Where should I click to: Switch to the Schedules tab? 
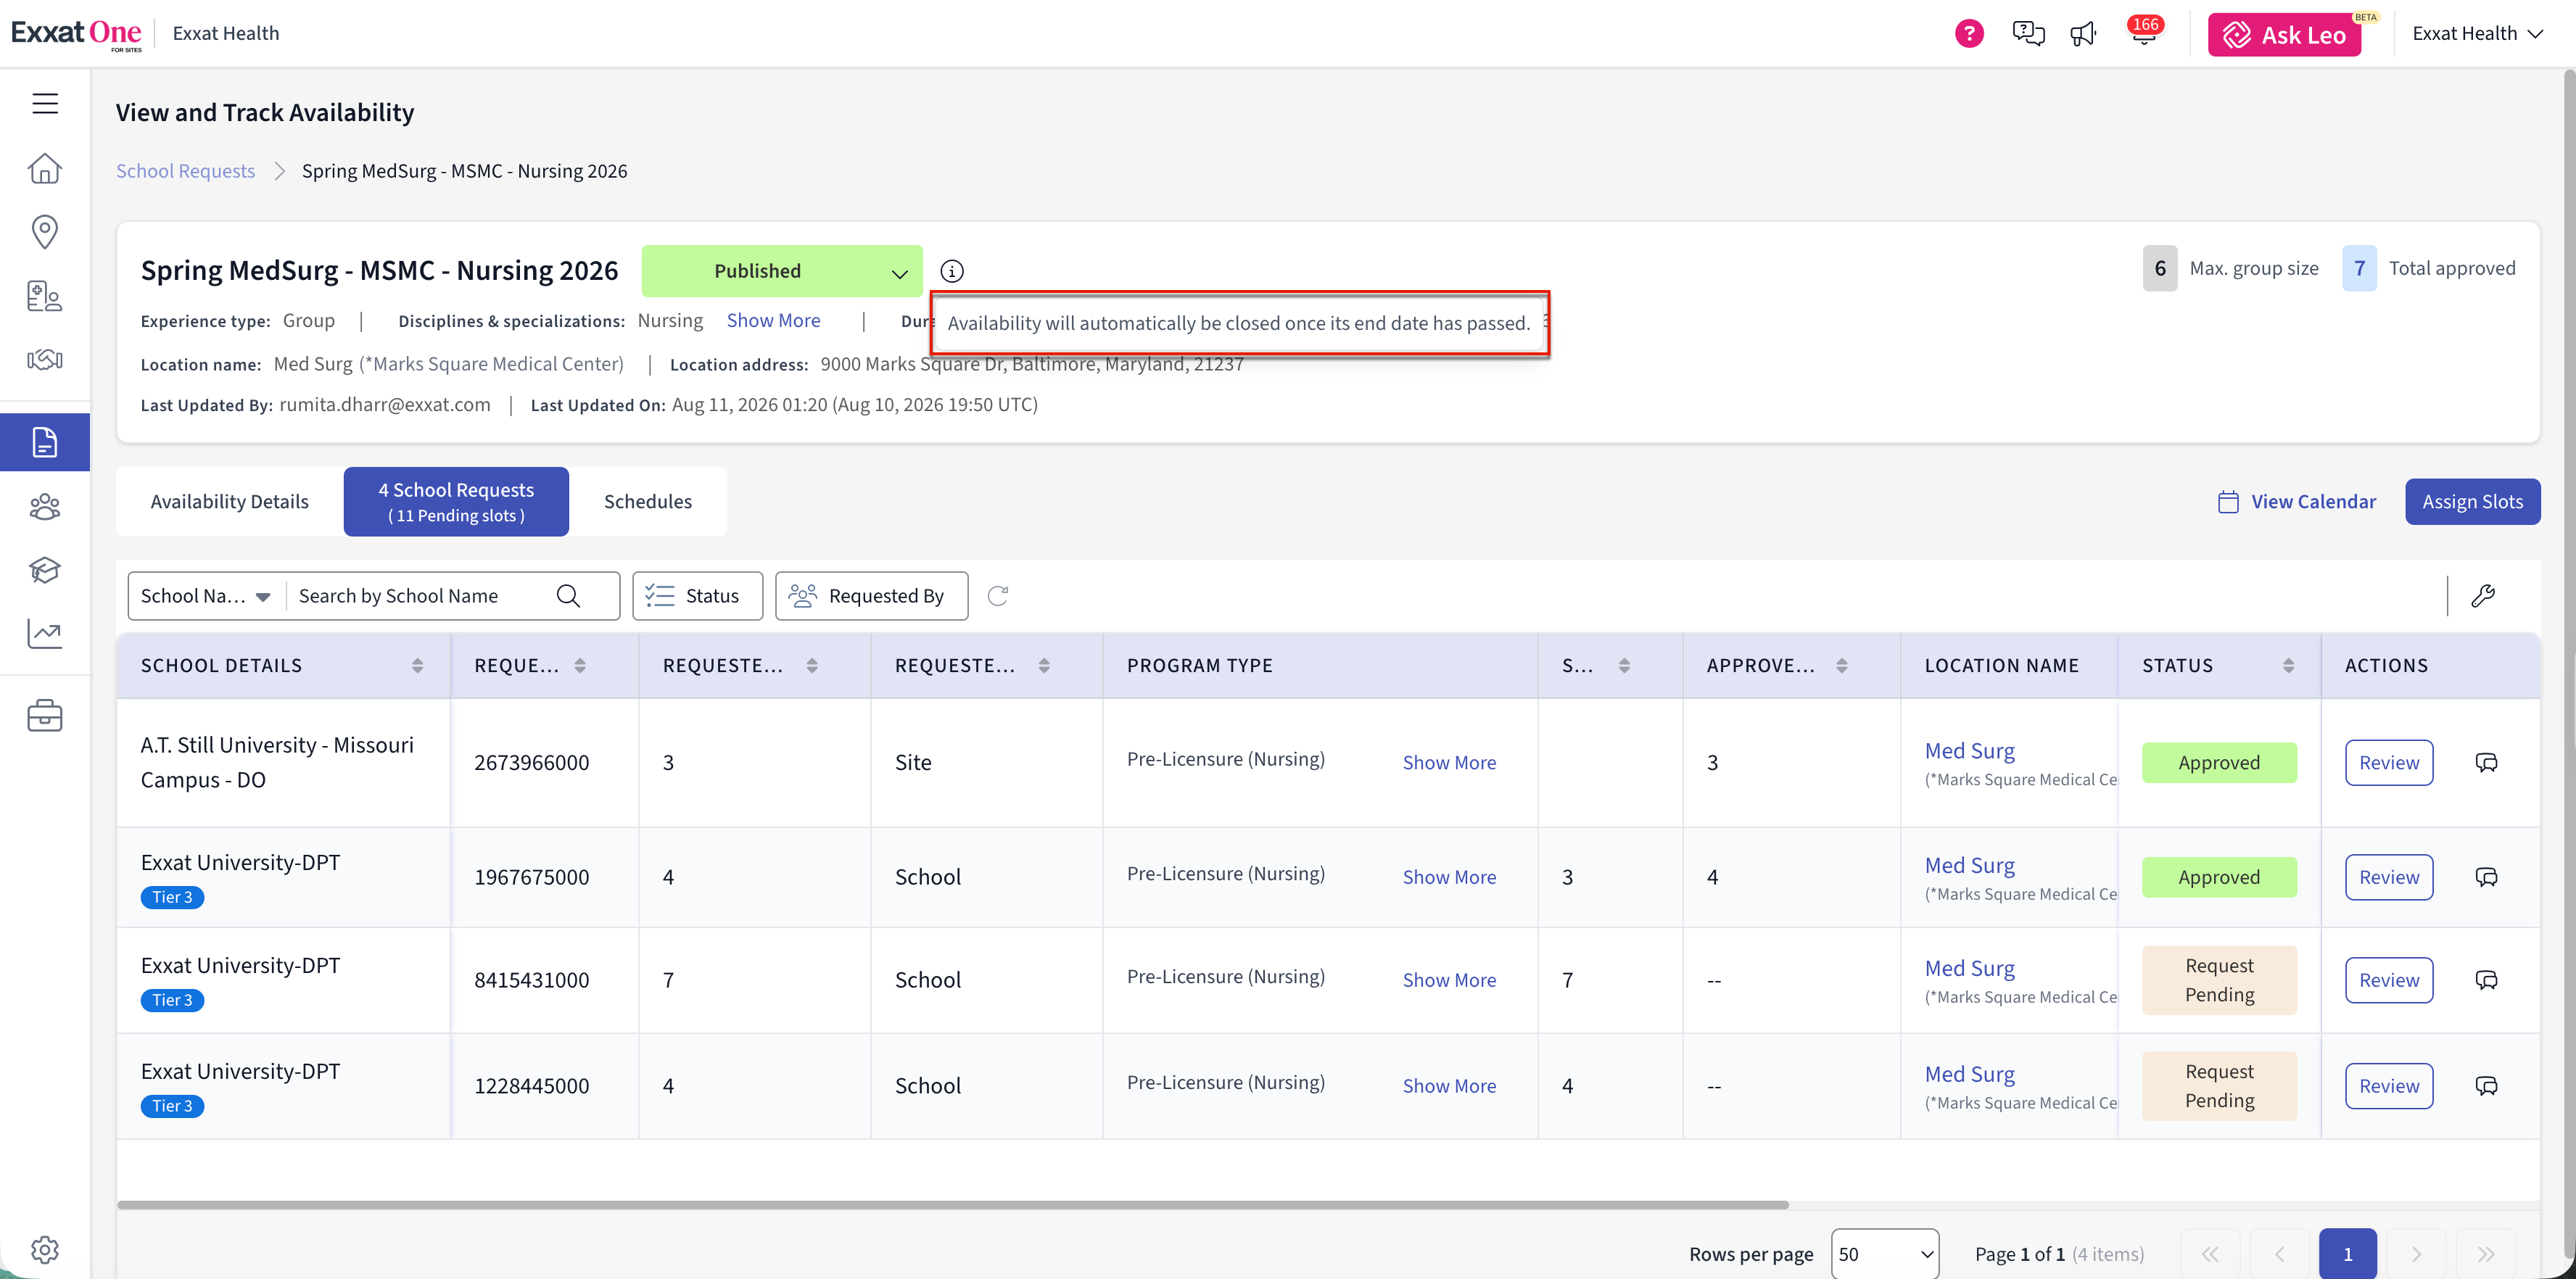tap(648, 502)
